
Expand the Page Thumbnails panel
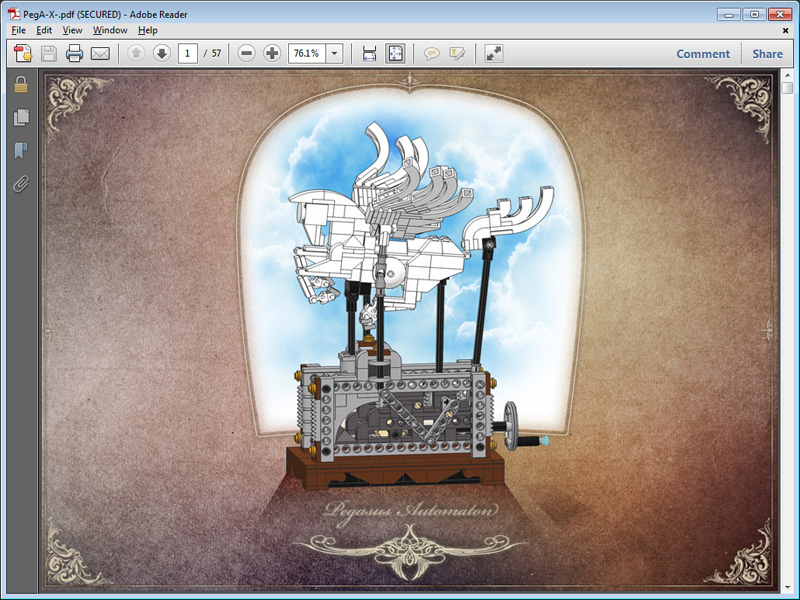pos(20,118)
